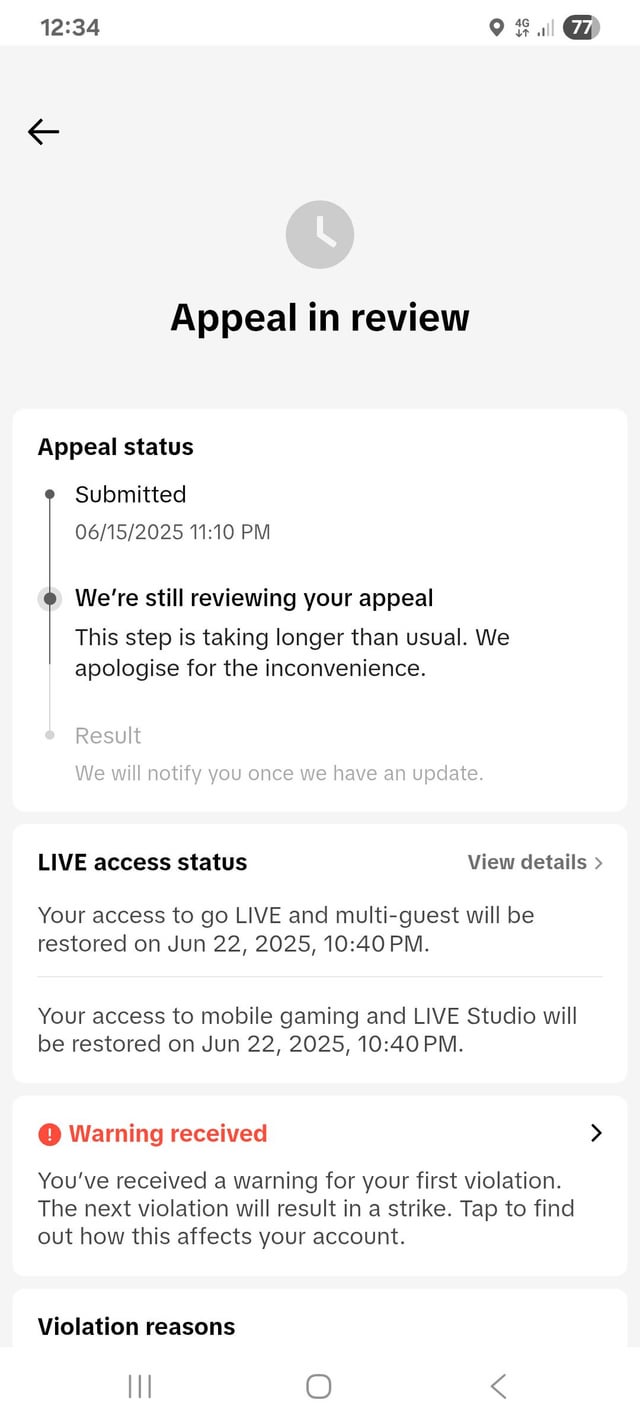The width and height of the screenshot is (640, 1422).
Task: Select the Submitted timeline step
Action: (130, 494)
